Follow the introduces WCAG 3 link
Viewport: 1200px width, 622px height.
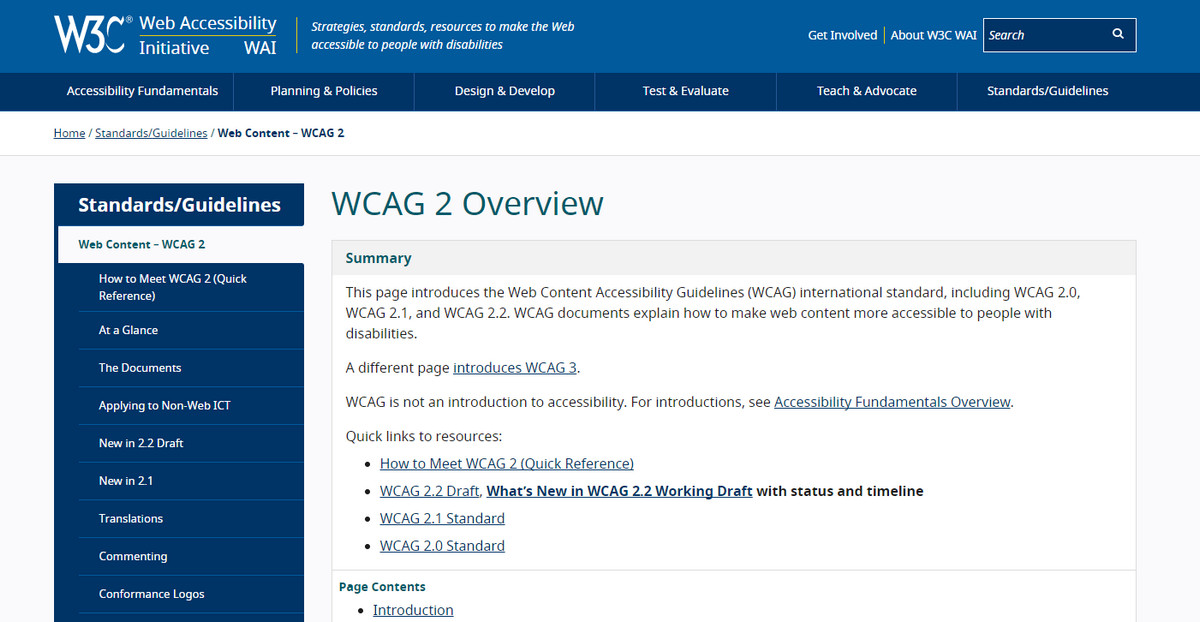(515, 368)
